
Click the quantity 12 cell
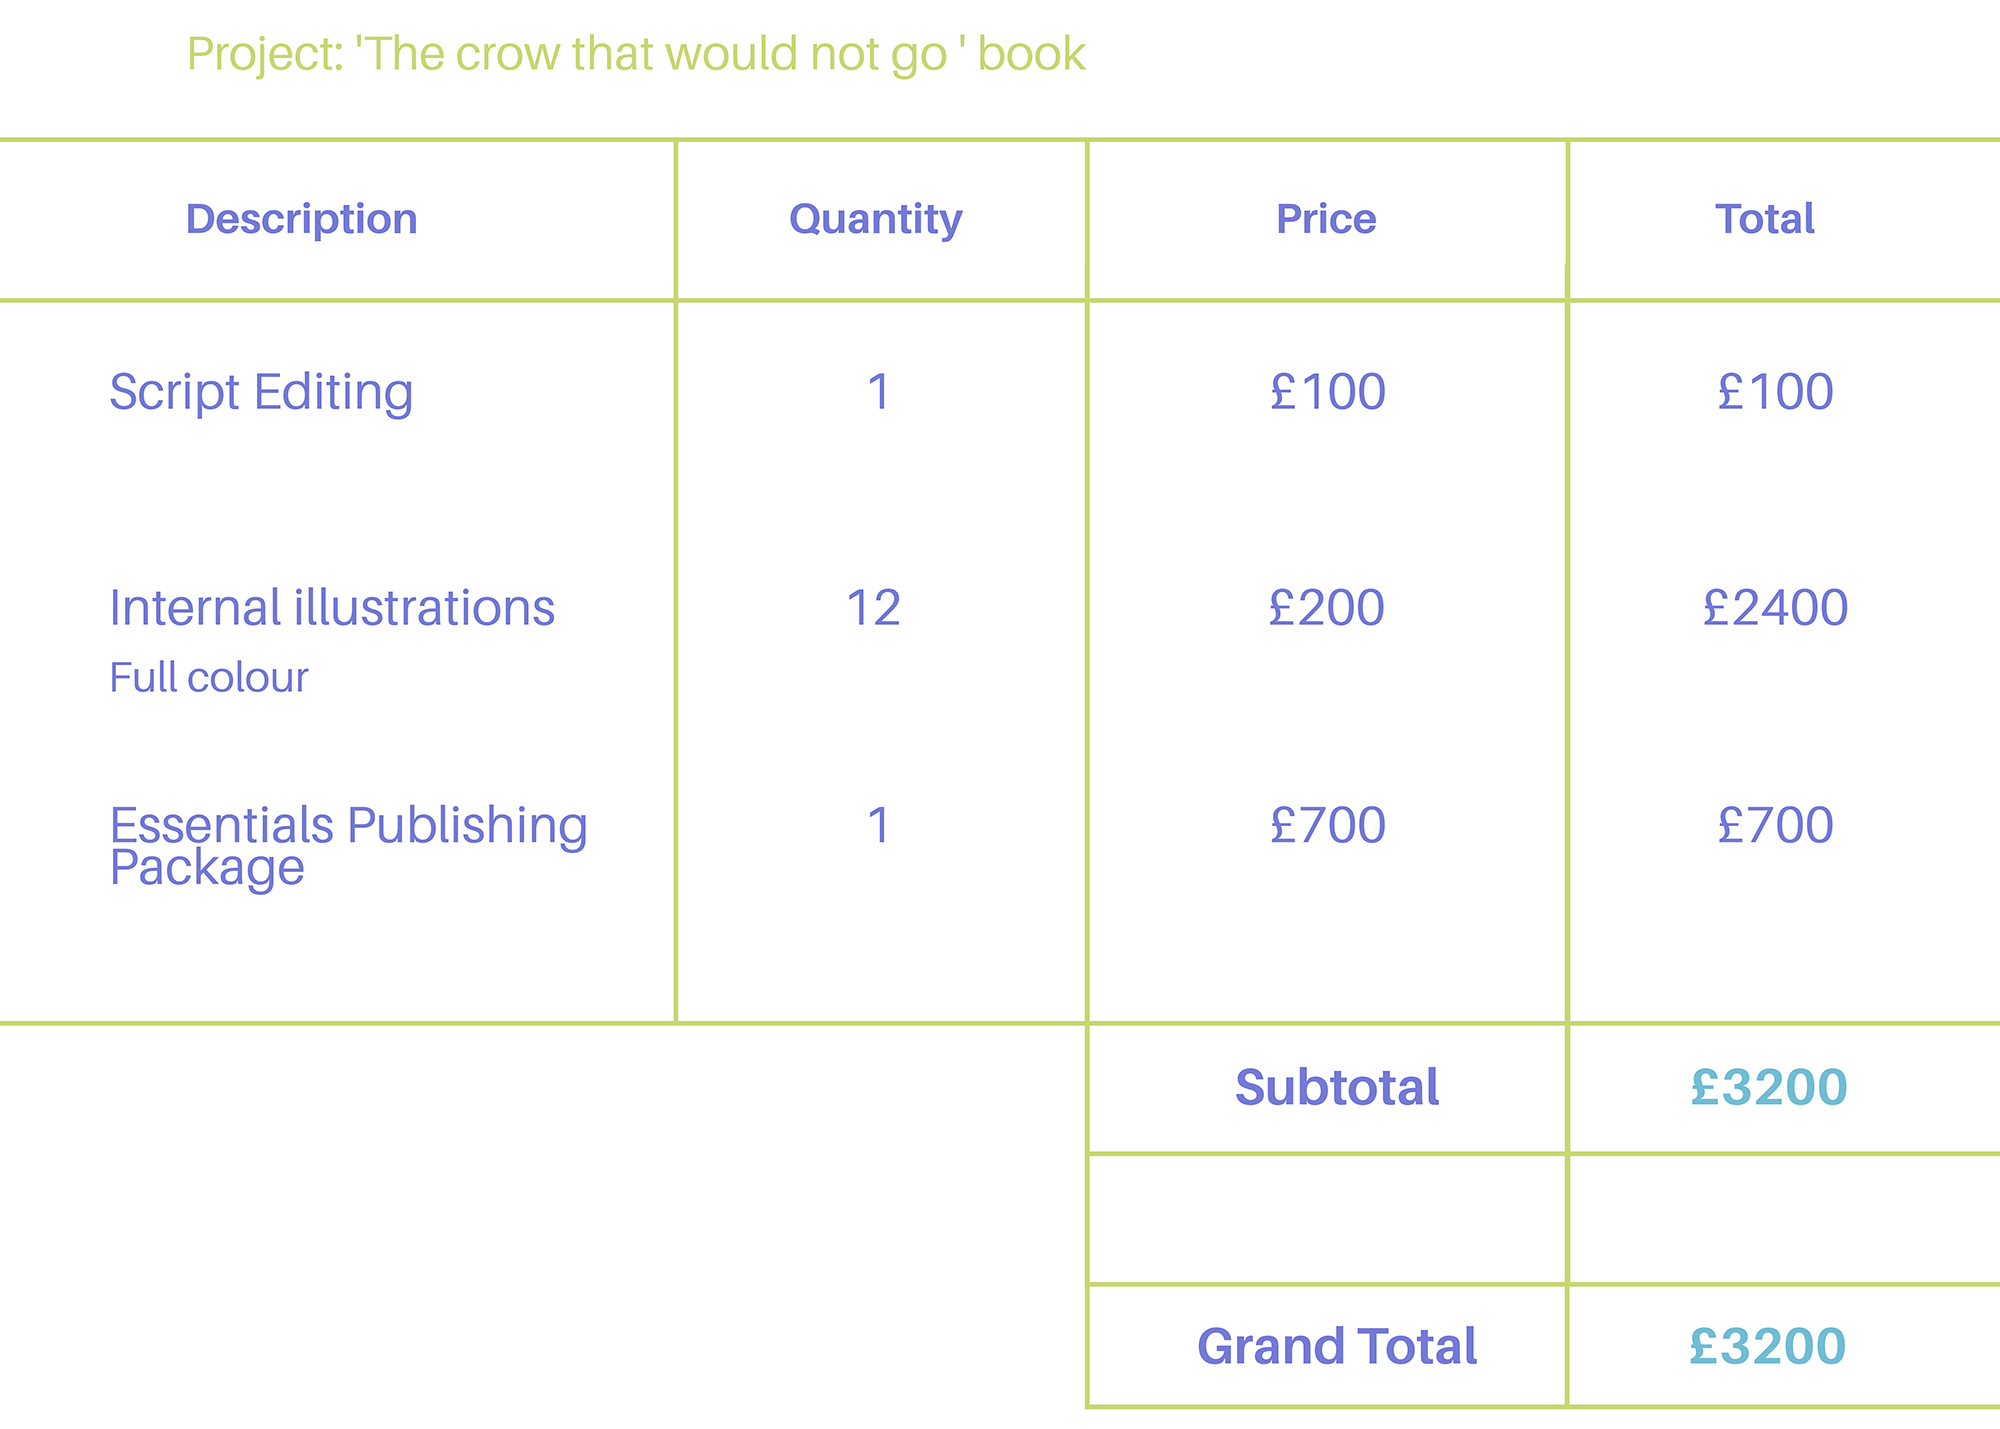(874, 608)
